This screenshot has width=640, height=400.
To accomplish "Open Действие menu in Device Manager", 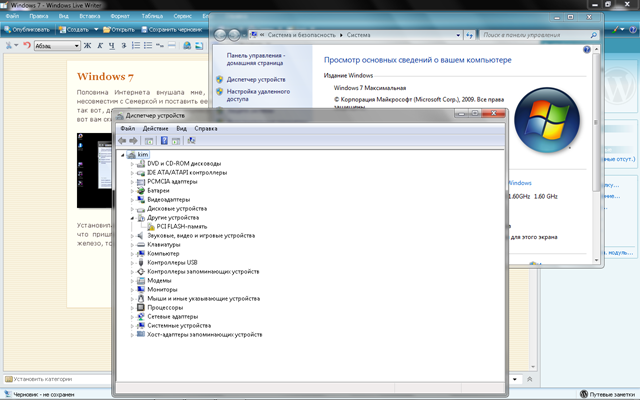I will click(x=156, y=129).
